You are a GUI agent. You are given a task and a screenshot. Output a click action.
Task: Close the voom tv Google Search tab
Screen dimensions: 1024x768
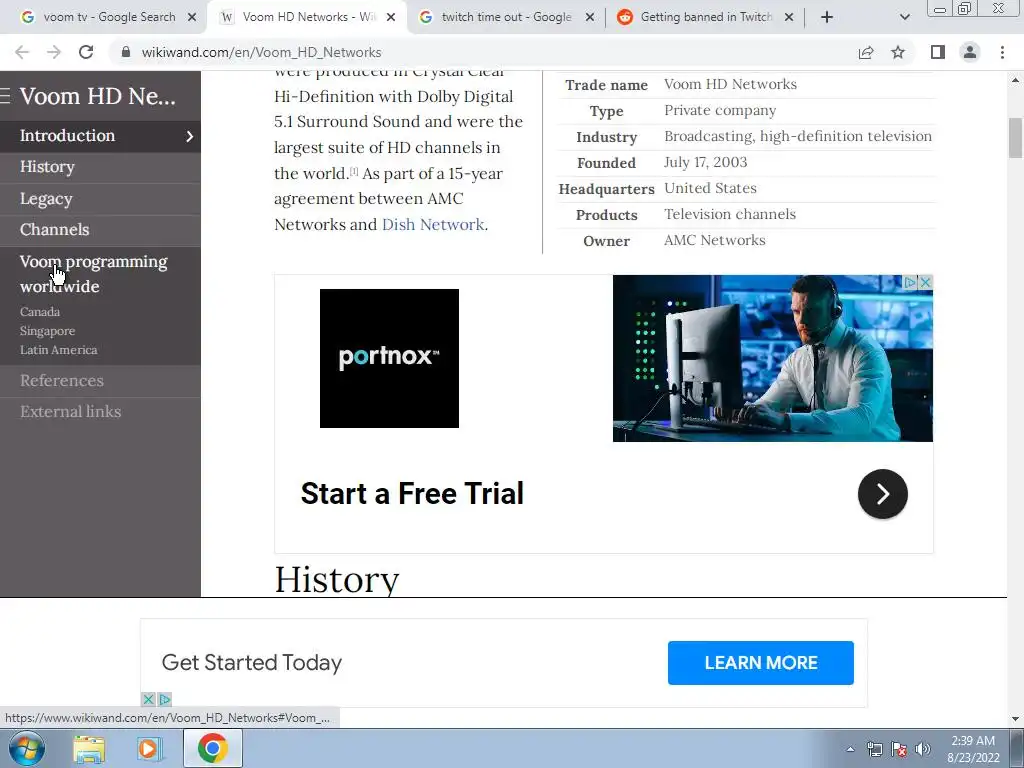coord(192,18)
